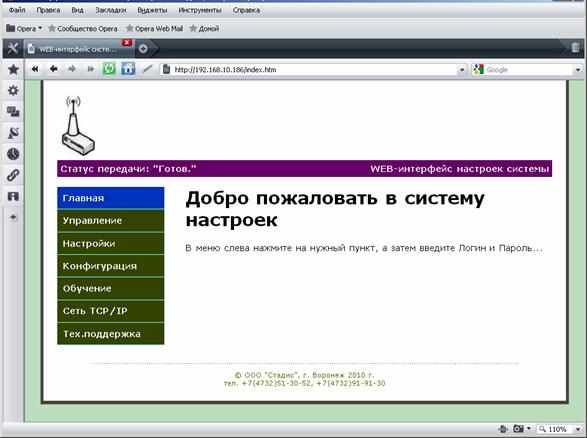
Task: Open closed tabs trash can icon
Action: (x=575, y=48)
